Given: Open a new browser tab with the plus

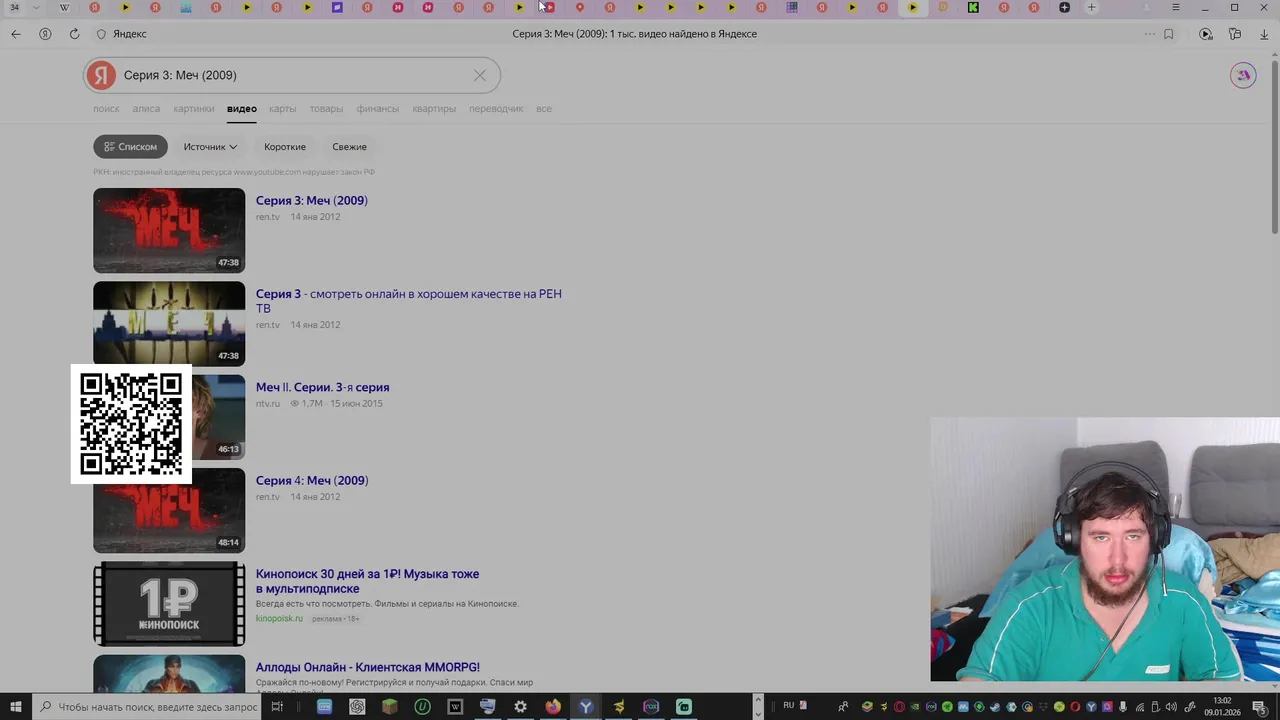Looking at the screenshot, I should 1091,7.
